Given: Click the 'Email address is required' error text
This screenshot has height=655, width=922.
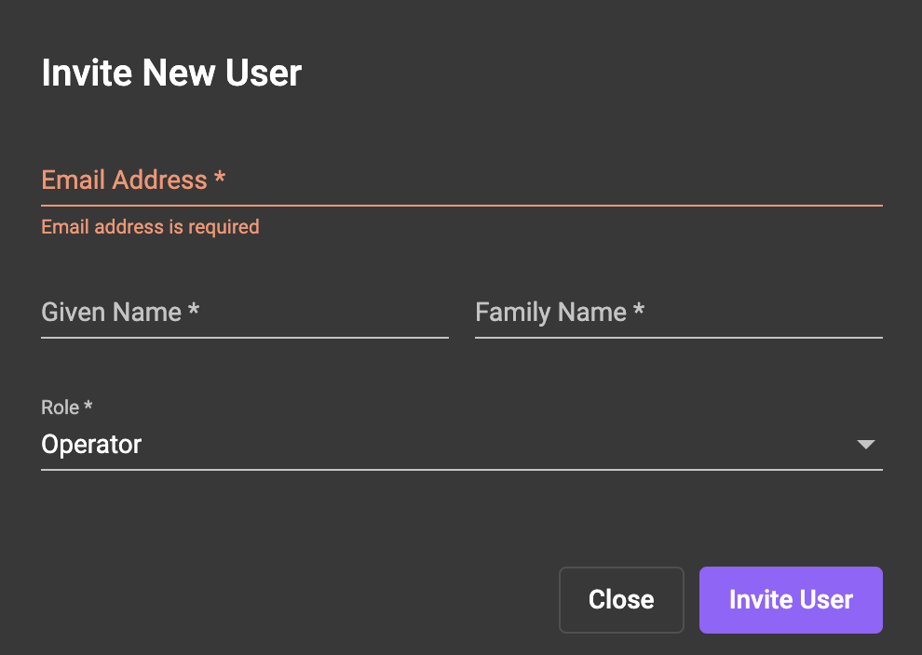Looking at the screenshot, I should [x=149, y=227].
